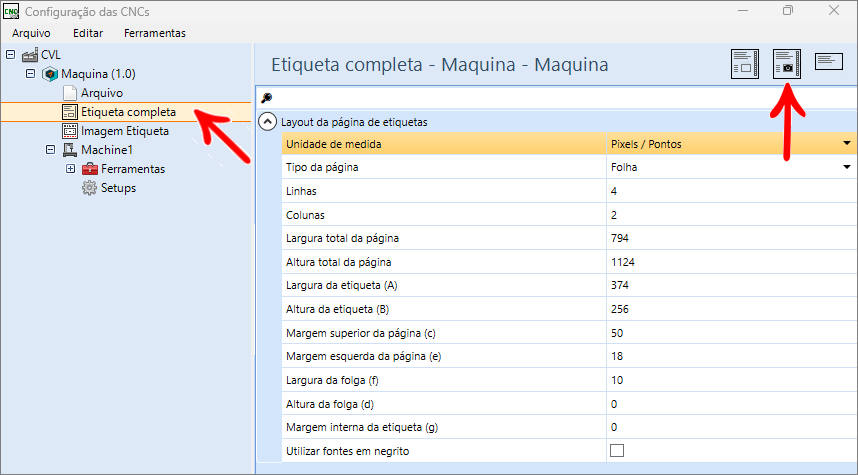Close the Configuração das CNCs window
Screen dimensions: 858x475
click(833, 10)
